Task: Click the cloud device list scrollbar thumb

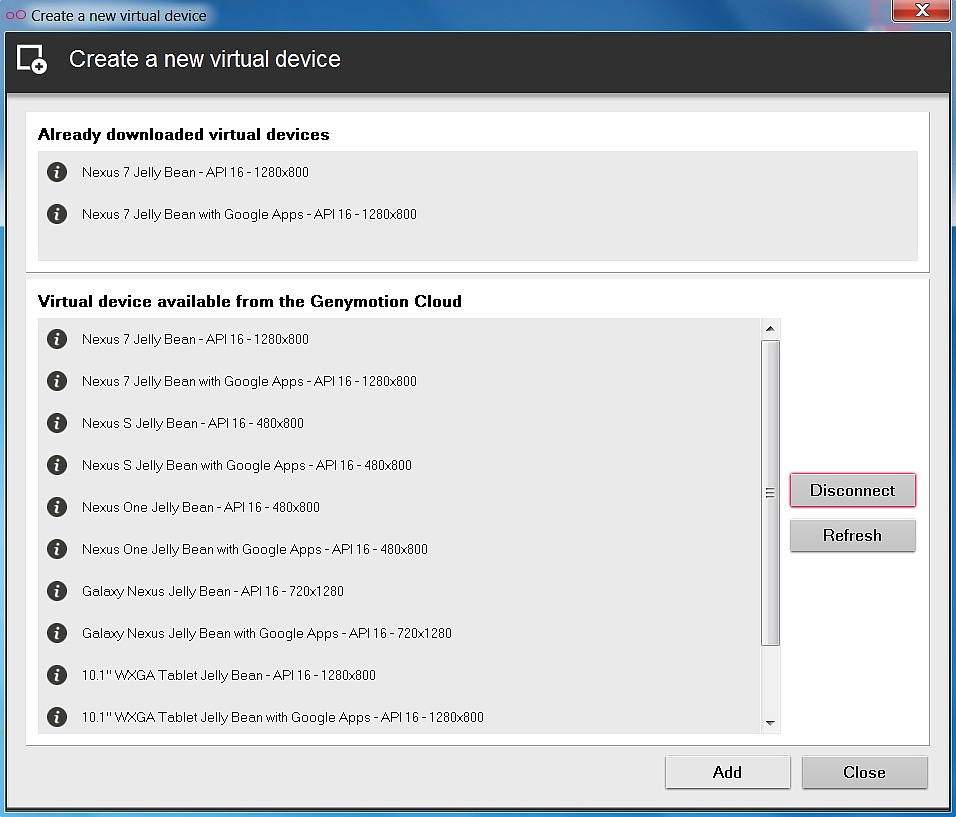Action: [x=770, y=492]
